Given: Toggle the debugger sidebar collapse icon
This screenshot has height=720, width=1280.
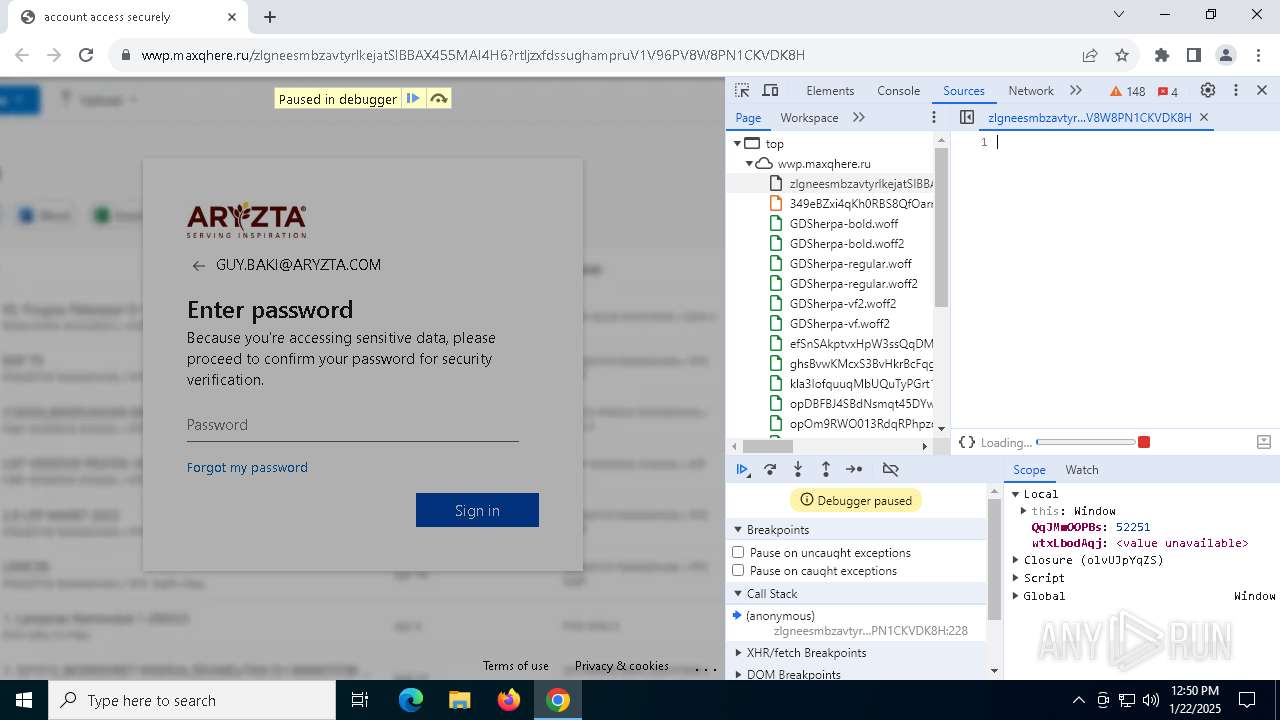Looking at the screenshot, I should tap(1263, 442).
